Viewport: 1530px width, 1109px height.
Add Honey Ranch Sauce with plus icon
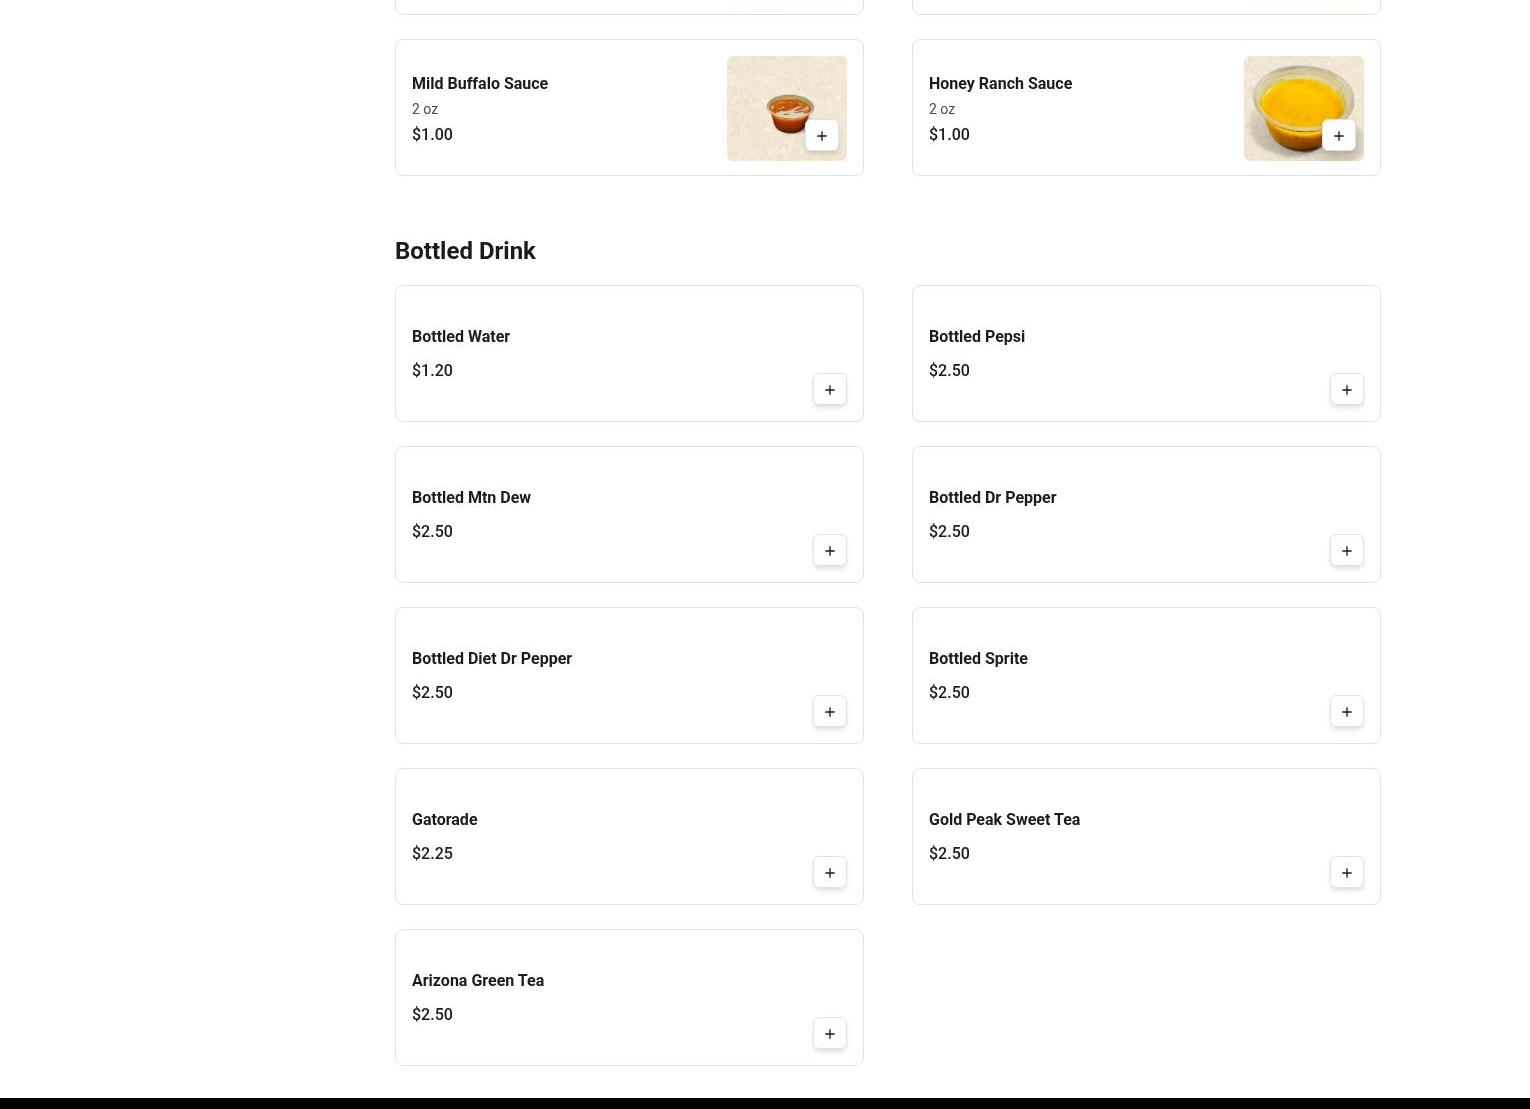pos(1339,136)
